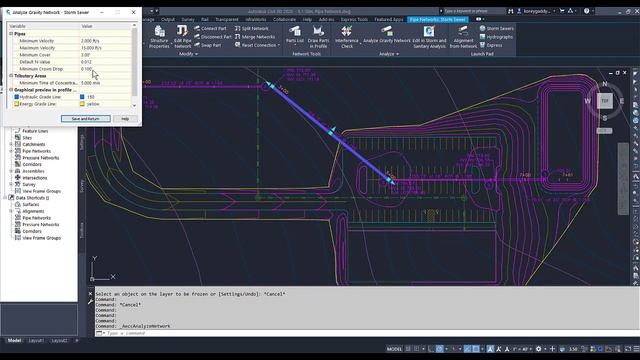
Task: Switch to the Collaborate ribbon tab
Action: [x=284, y=19]
